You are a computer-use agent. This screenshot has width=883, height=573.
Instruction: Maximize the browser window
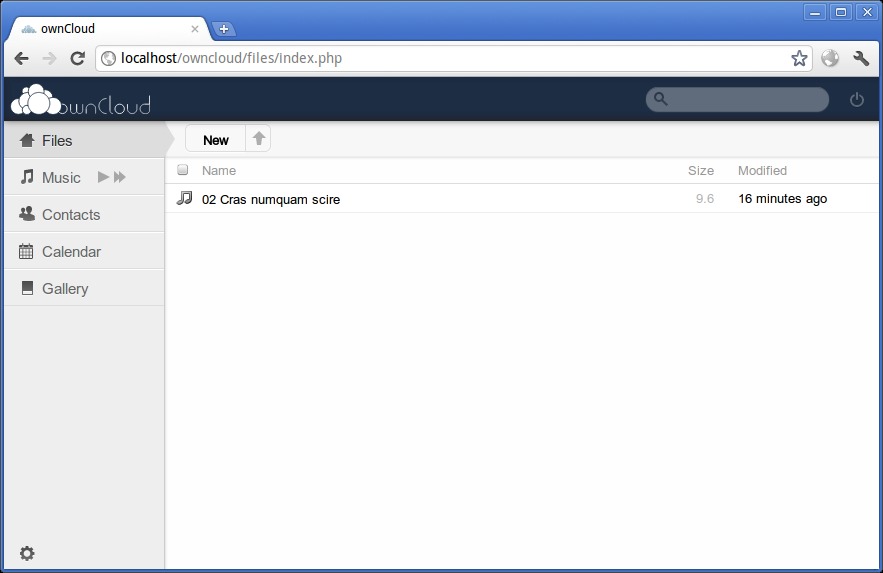[841, 12]
